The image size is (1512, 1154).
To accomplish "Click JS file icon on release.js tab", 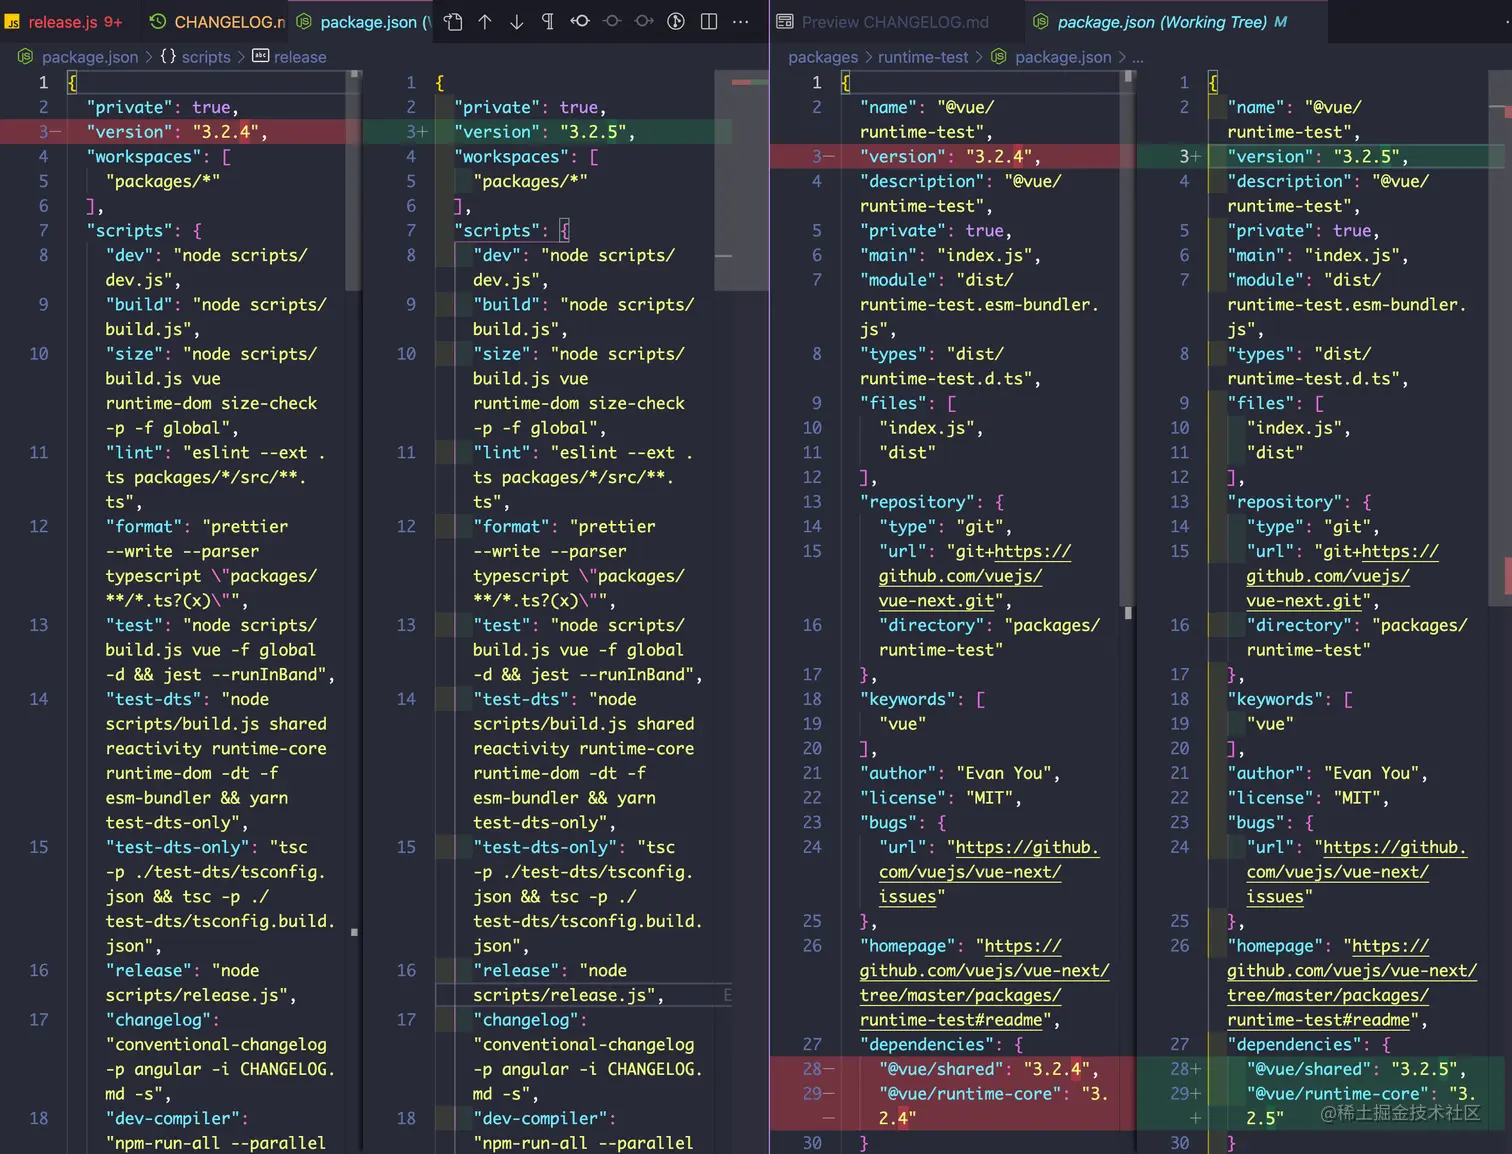I will click(x=12, y=22).
